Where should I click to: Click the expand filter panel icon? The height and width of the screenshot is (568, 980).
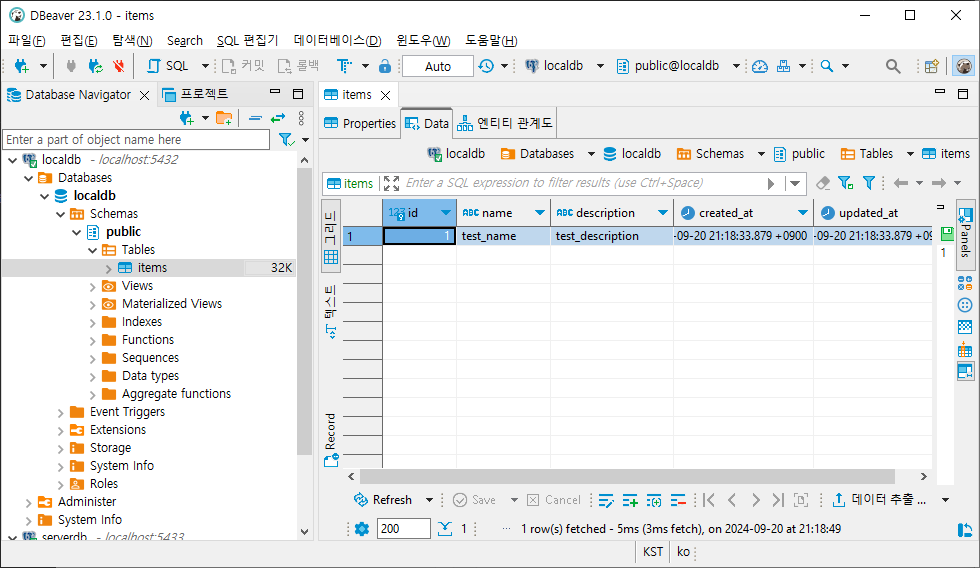[391, 183]
